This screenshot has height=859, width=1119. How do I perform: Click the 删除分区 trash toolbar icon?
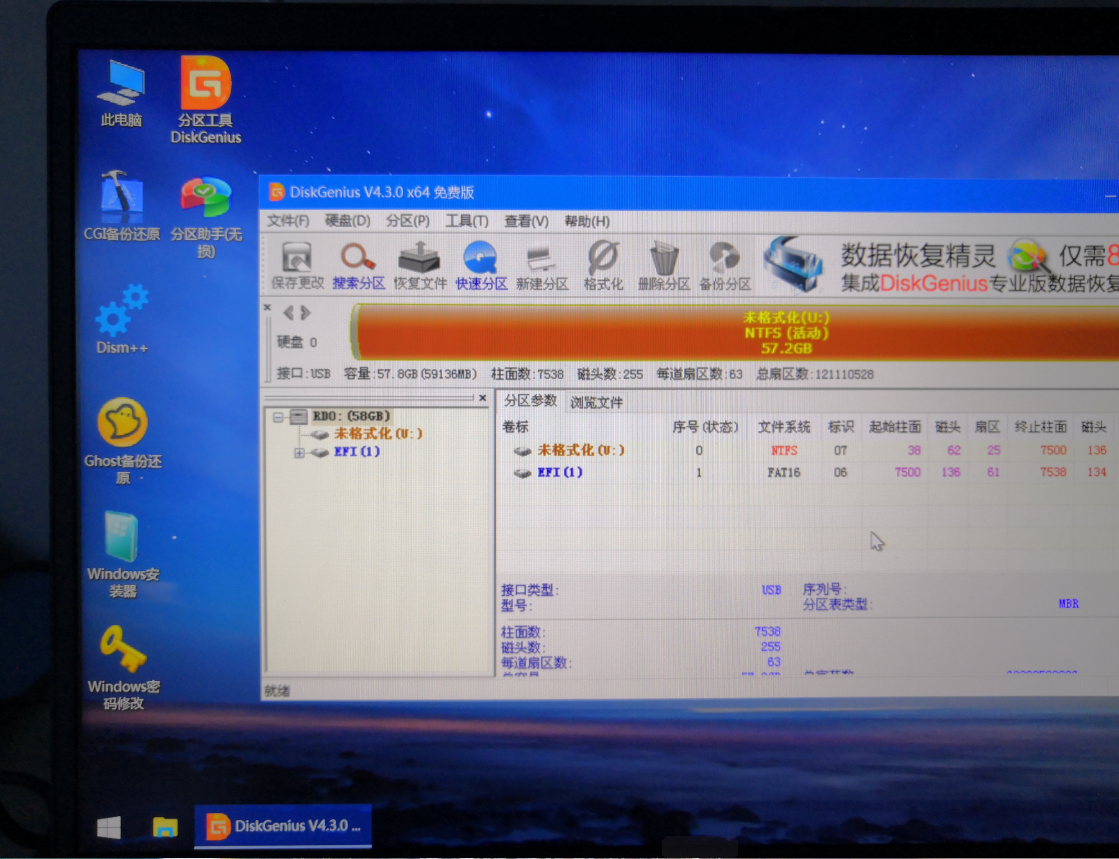tap(664, 265)
